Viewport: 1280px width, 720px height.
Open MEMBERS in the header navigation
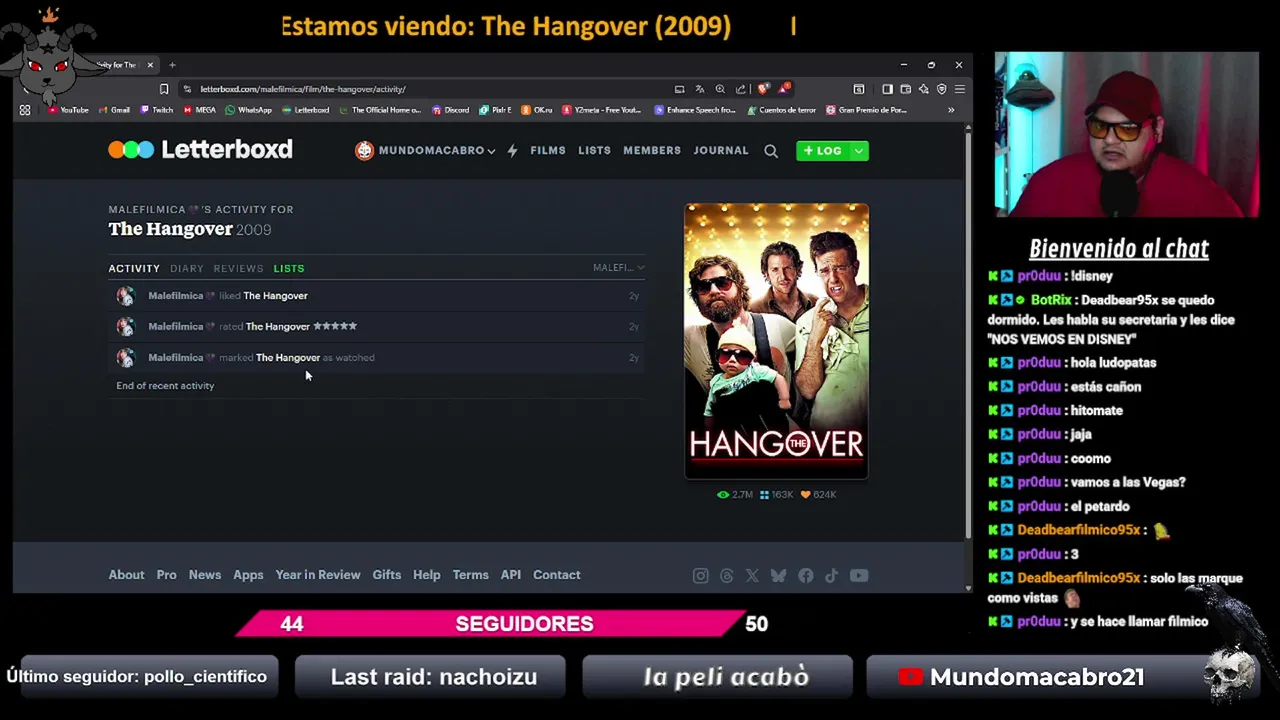coord(652,151)
